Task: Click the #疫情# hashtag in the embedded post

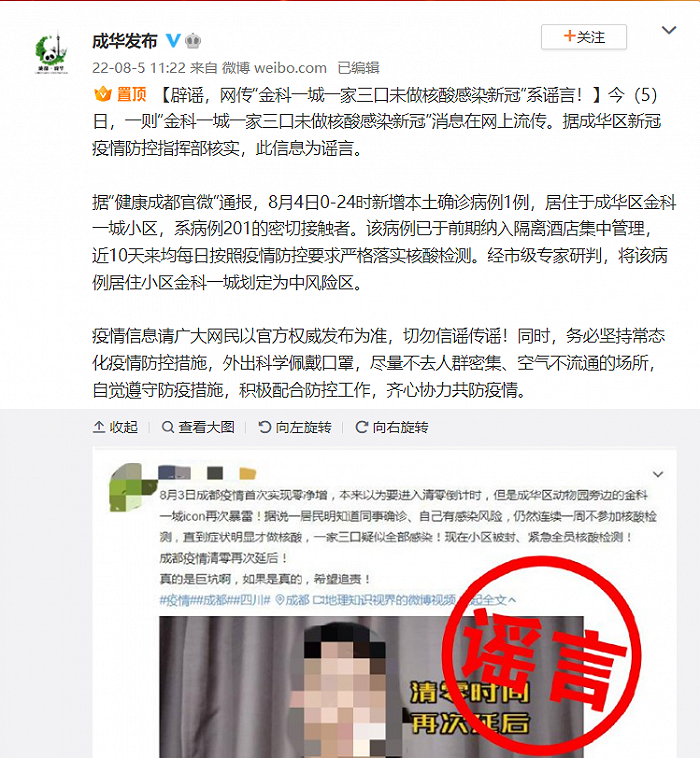Action: 177,600
